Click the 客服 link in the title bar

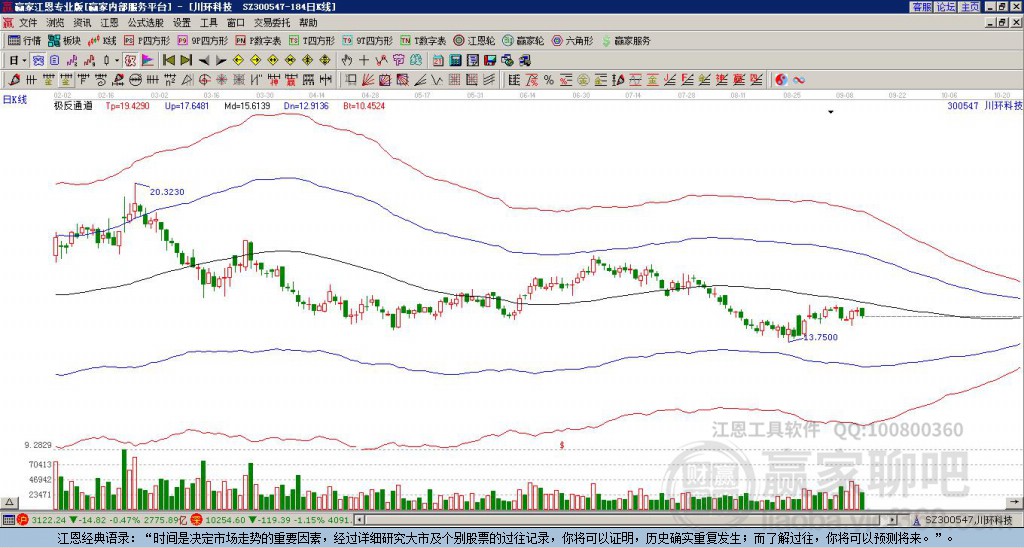[921, 7]
